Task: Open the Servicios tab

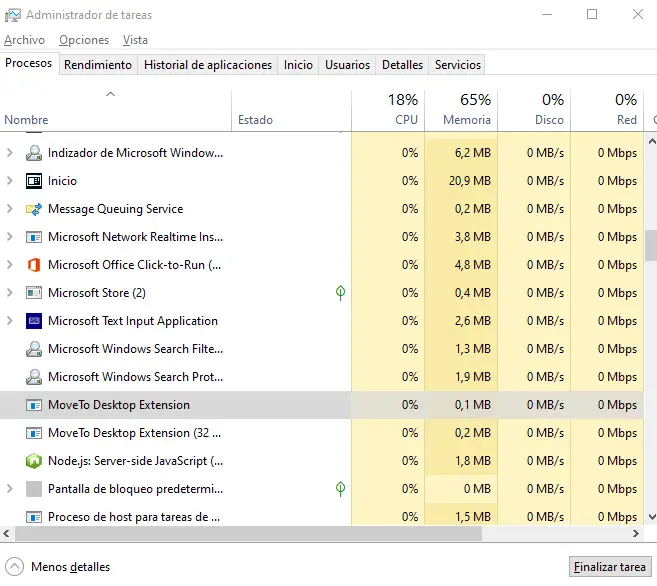Action: 457,65
